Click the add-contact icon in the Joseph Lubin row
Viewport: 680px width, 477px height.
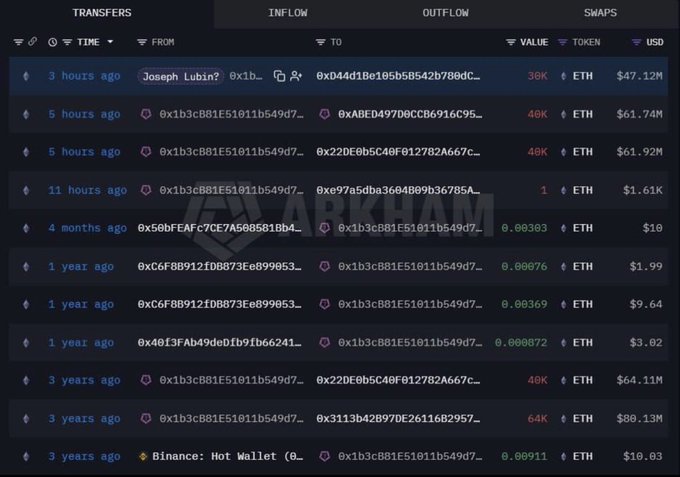296,76
